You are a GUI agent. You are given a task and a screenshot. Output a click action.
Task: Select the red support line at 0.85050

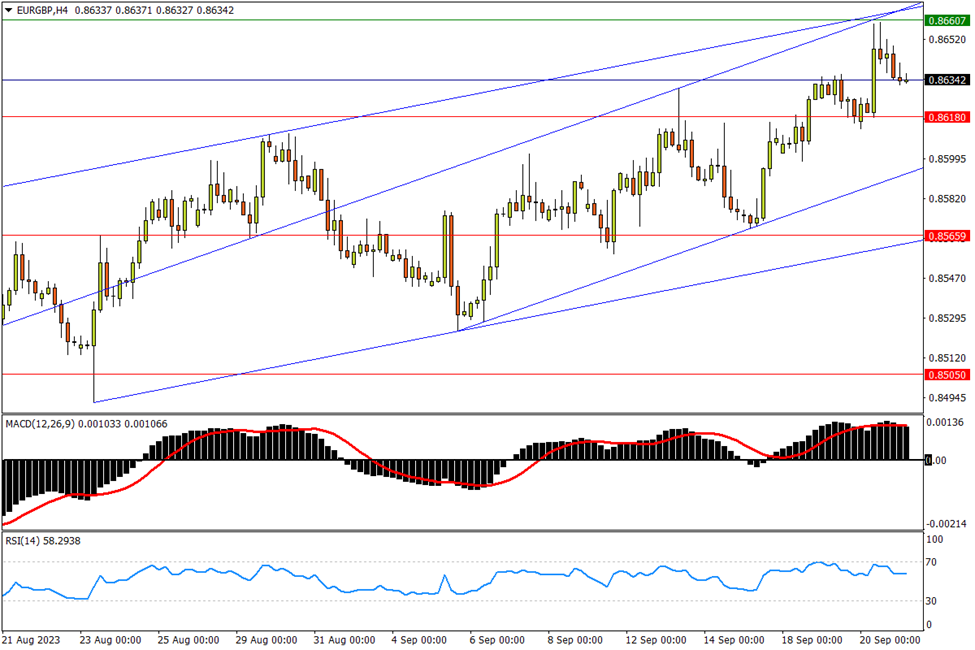400,374
